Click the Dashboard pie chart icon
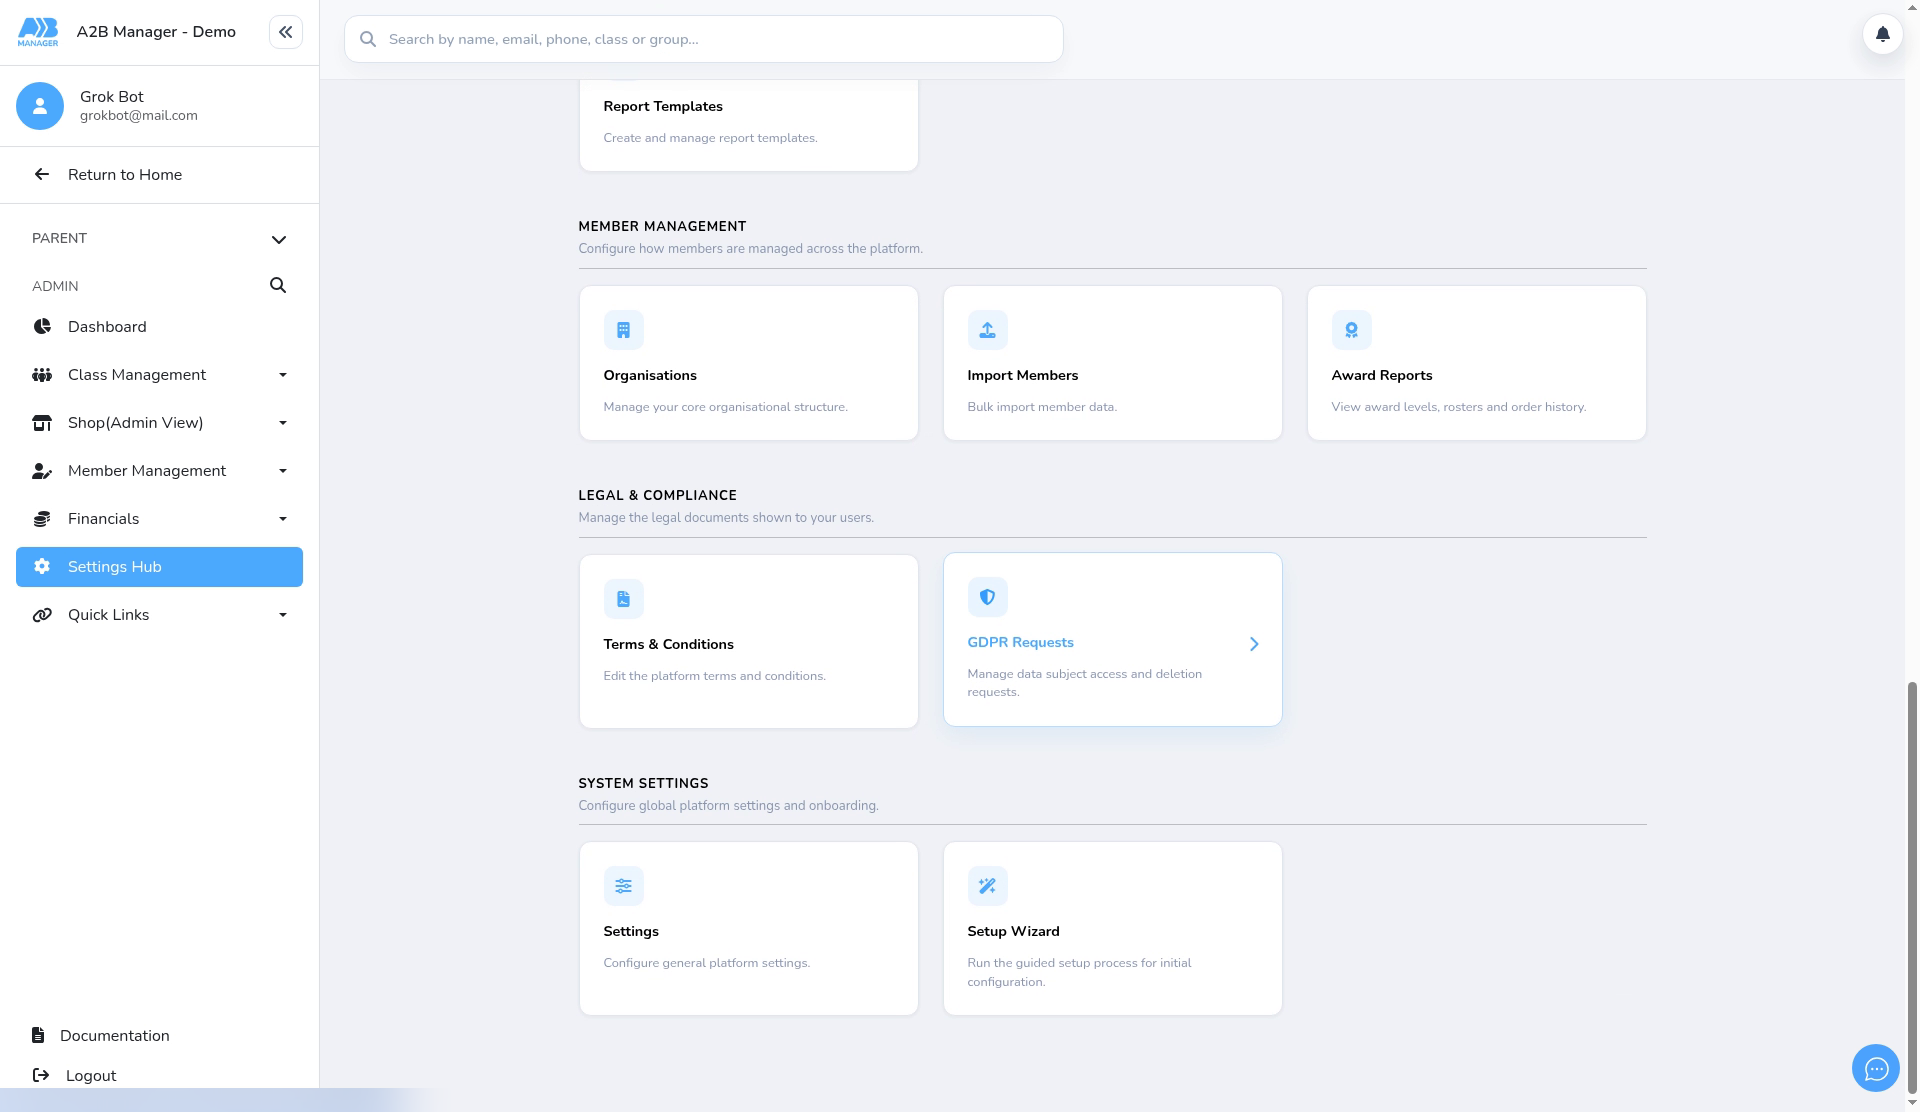This screenshot has width=1920, height=1112. (x=42, y=327)
